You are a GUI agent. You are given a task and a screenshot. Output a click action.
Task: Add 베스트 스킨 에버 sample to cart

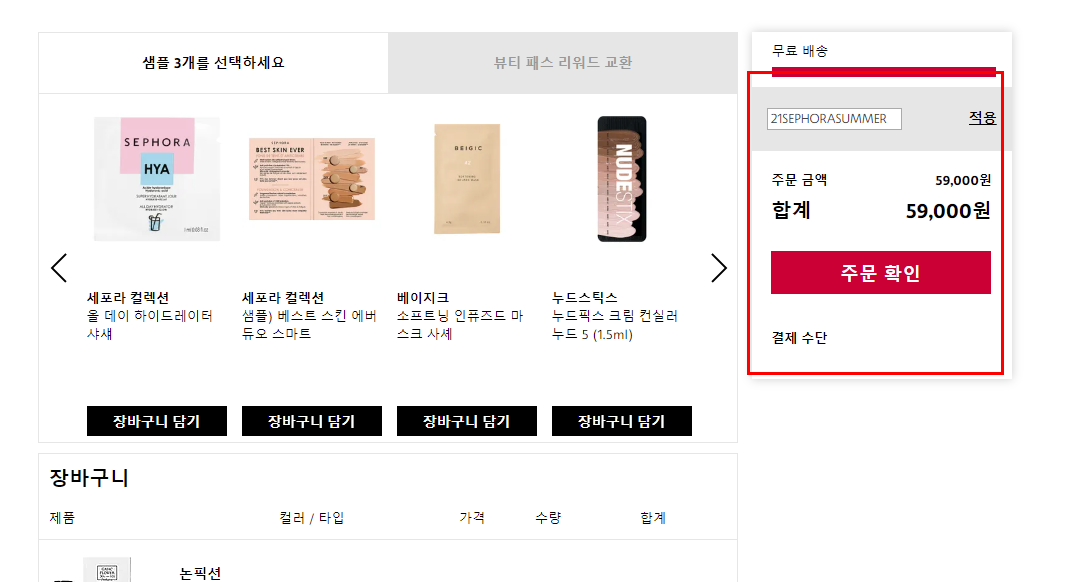tap(311, 421)
